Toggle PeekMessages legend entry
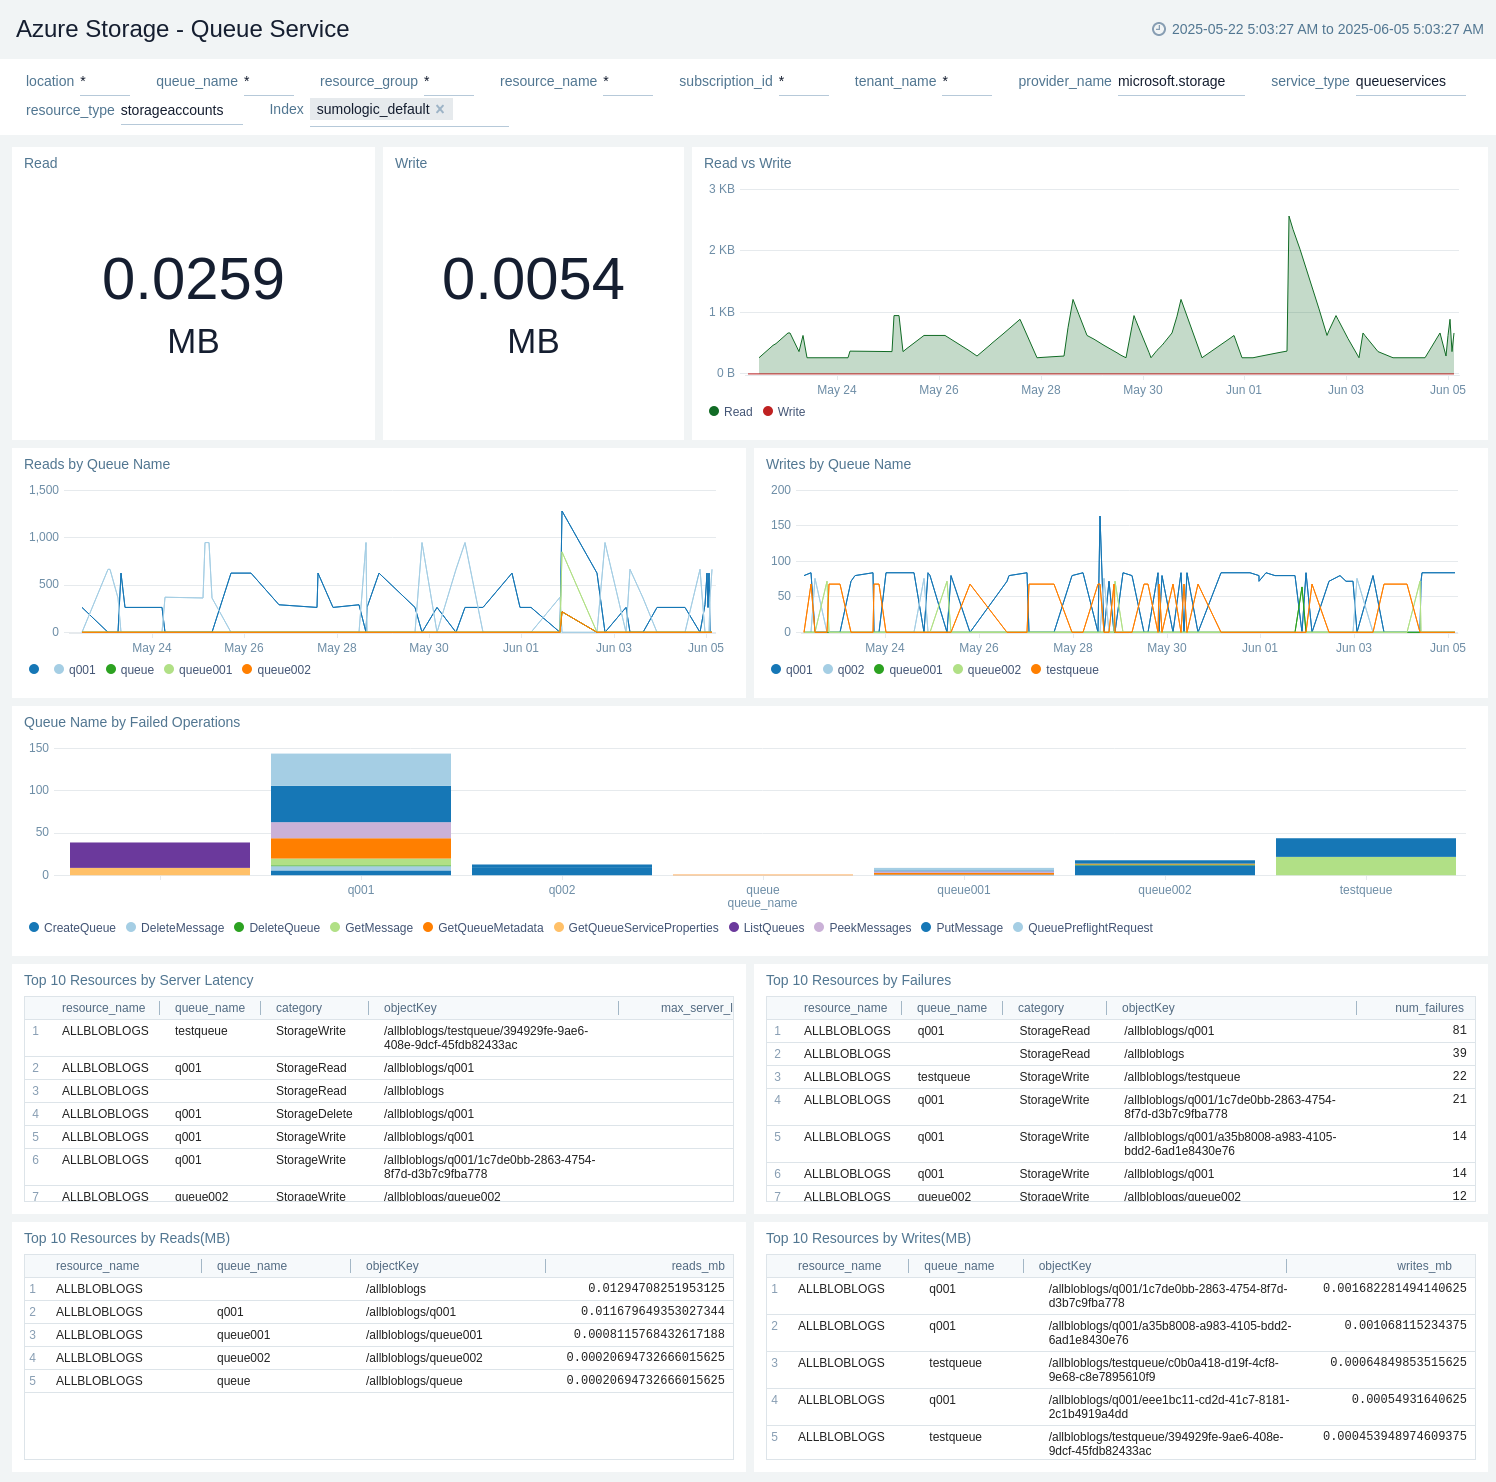 tap(862, 928)
